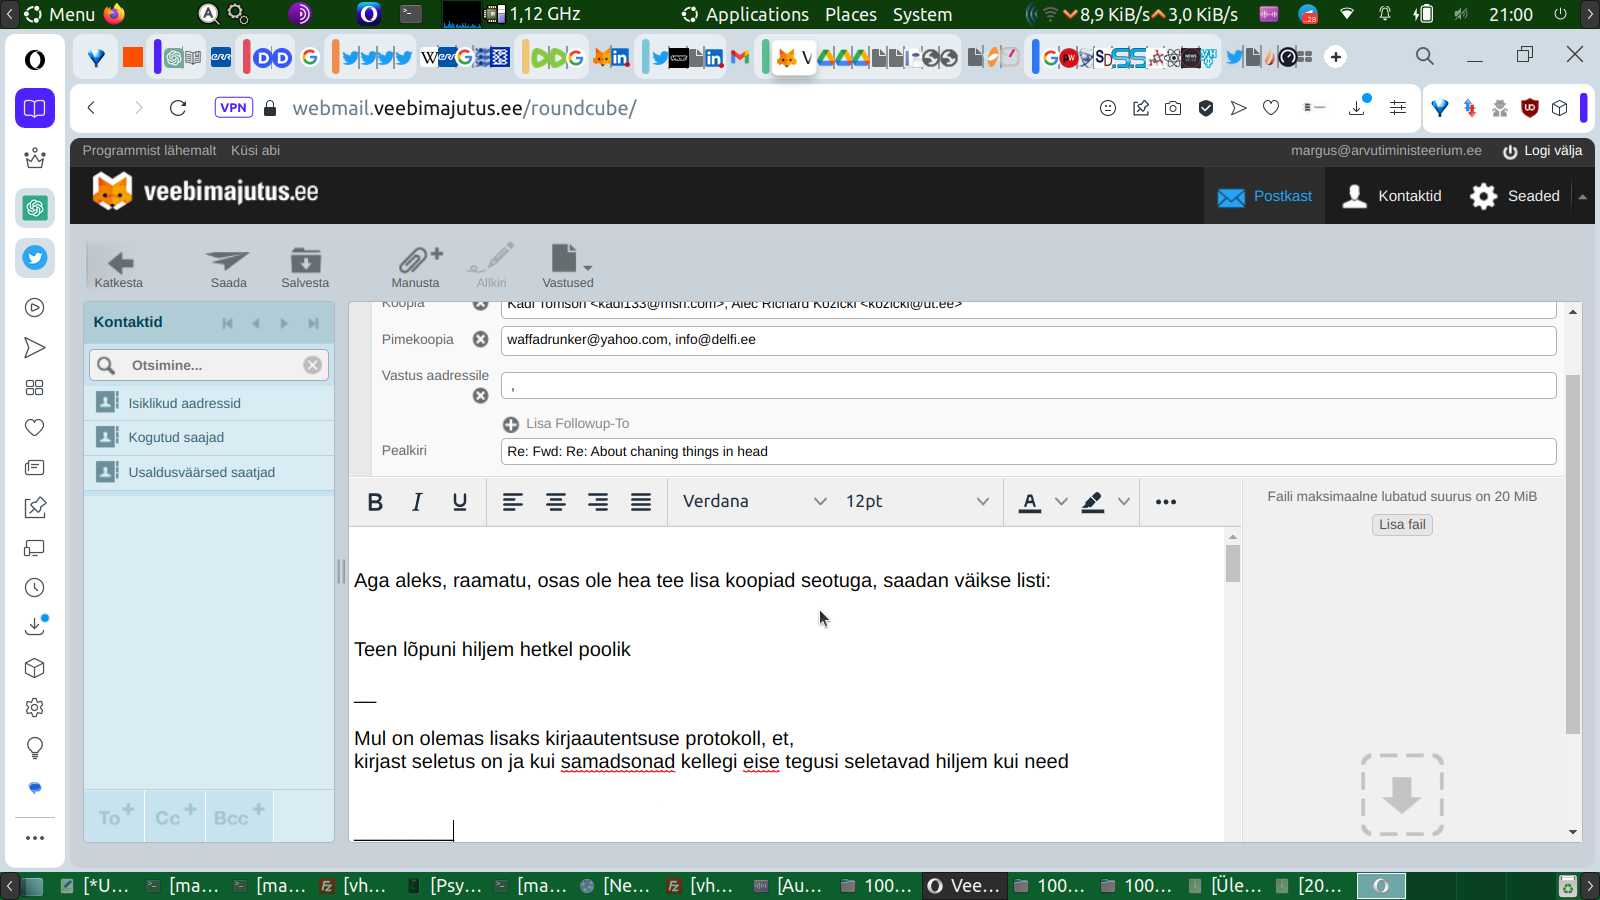Remove the Vastus aadressile field
The width and height of the screenshot is (1600, 900).
pos(481,396)
